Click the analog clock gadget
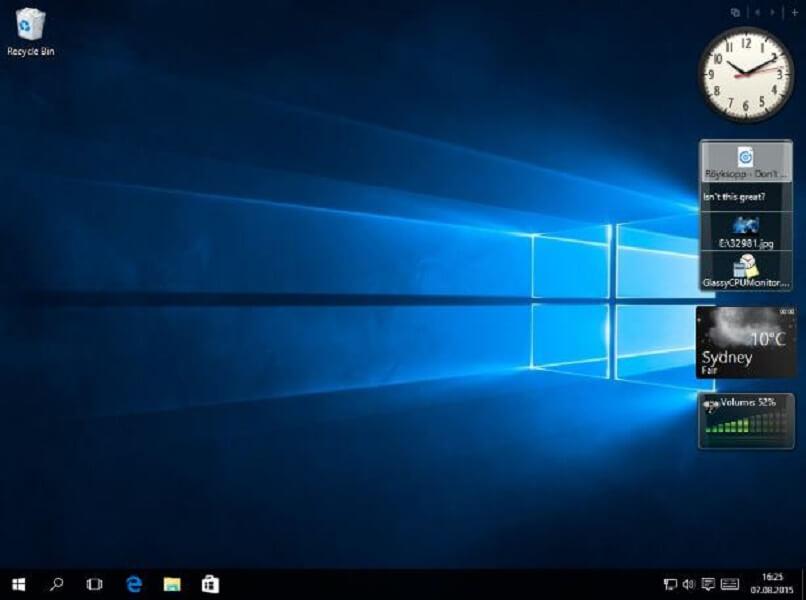The height and width of the screenshot is (600, 806). (x=745, y=72)
